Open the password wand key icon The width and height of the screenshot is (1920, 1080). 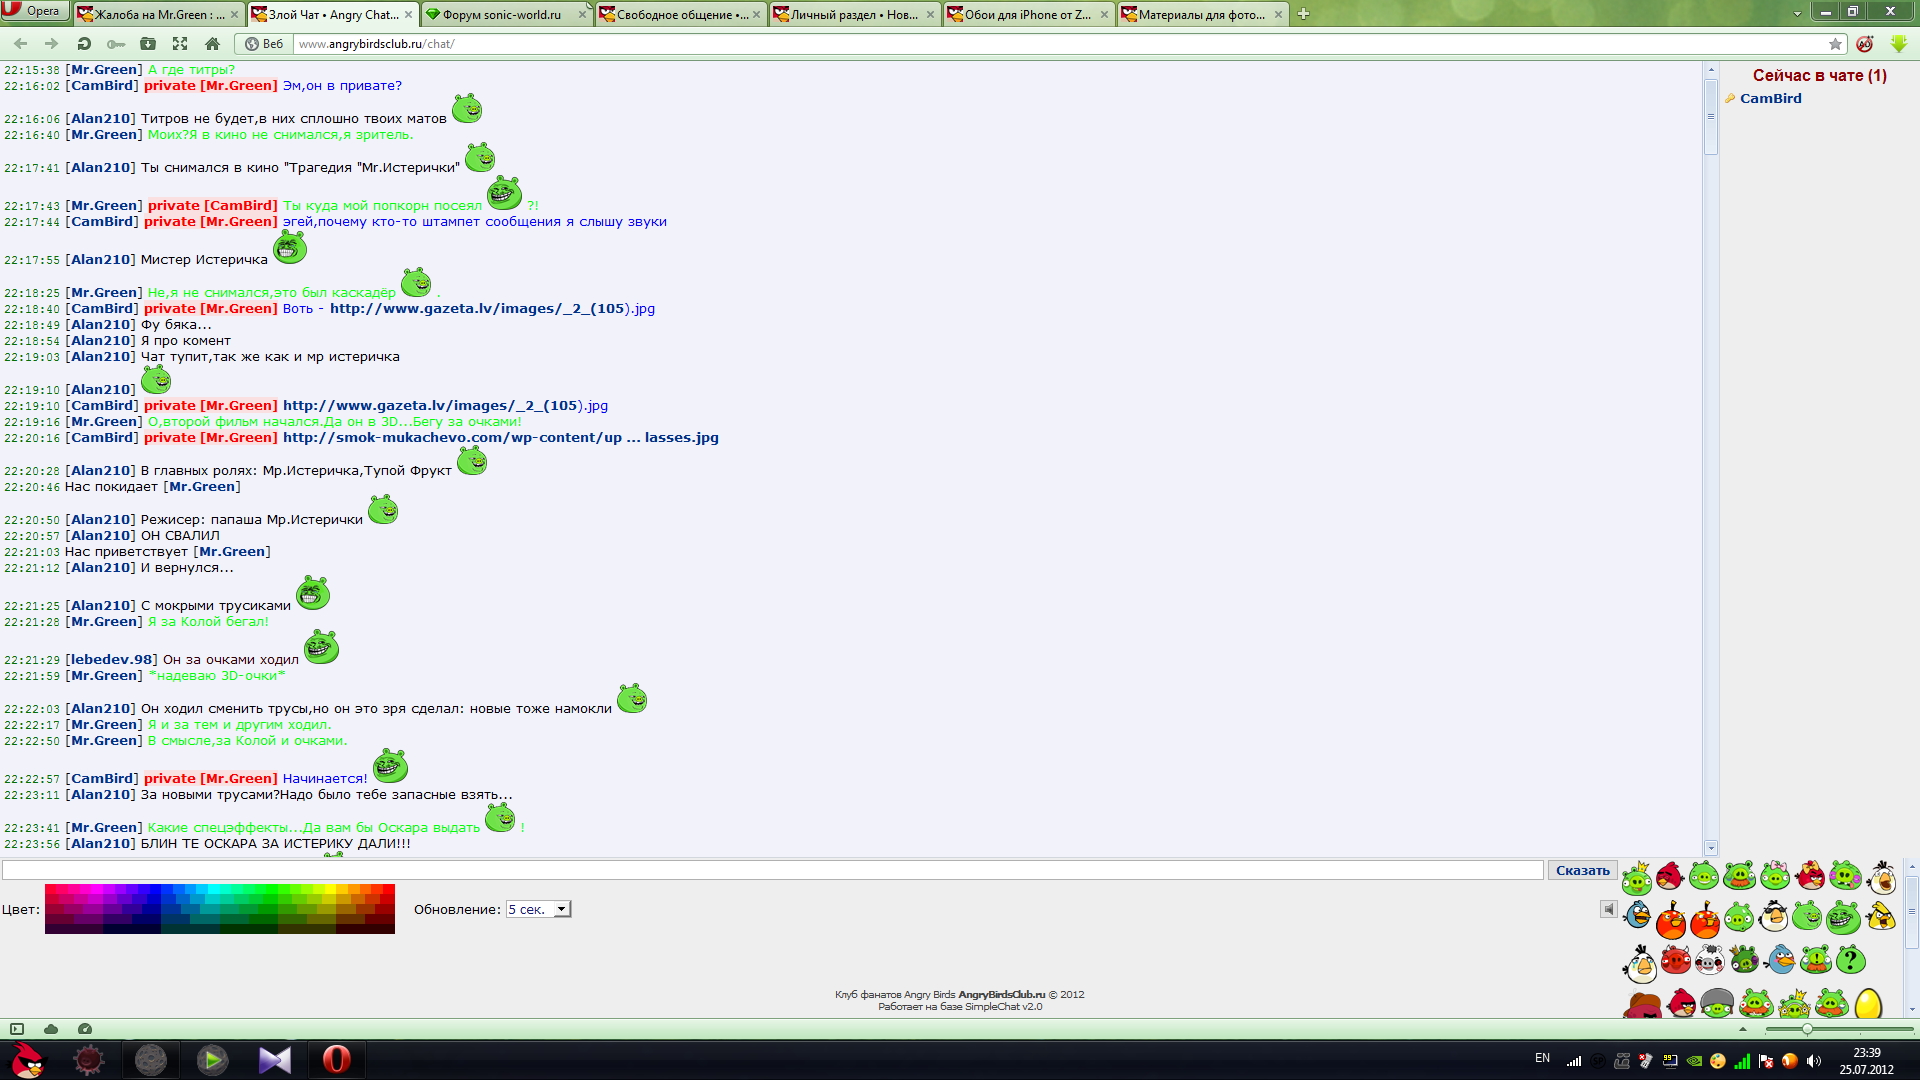point(116,44)
